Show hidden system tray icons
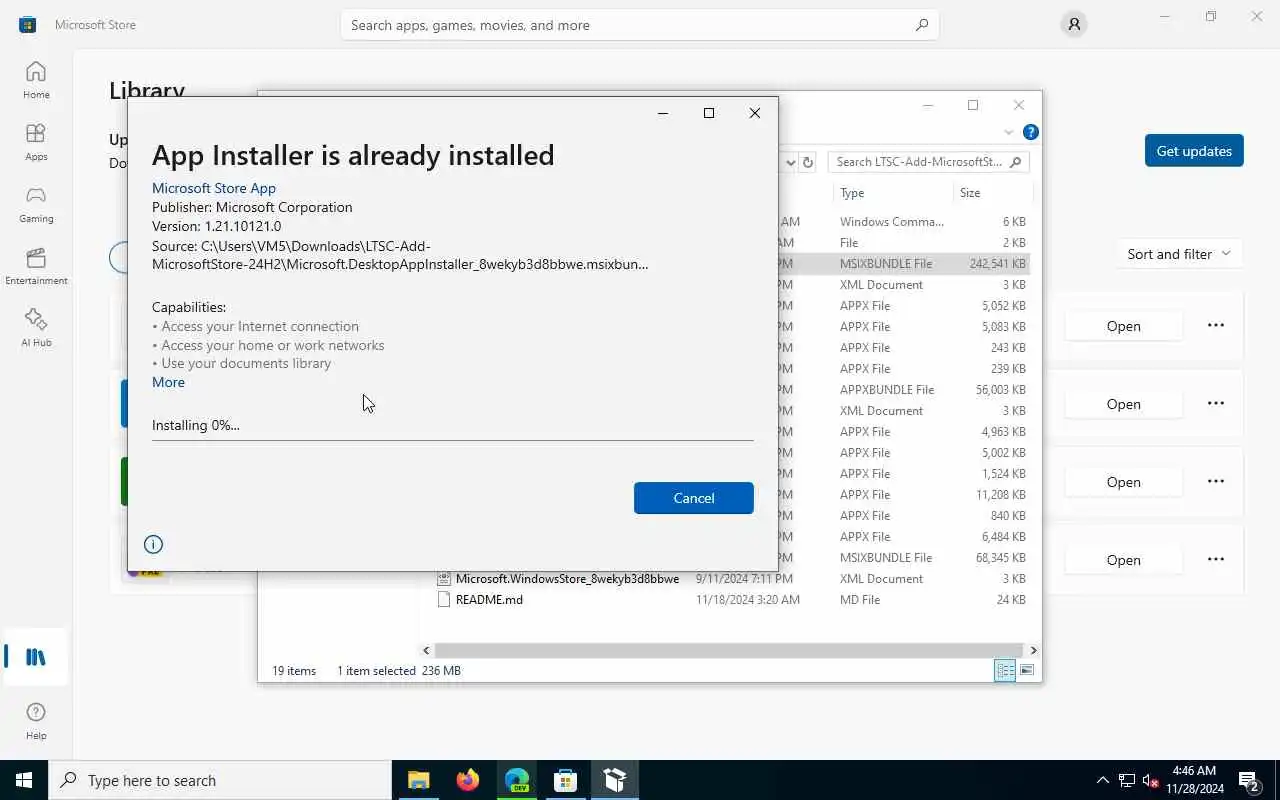This screenshot has width=1280, height=800. coord(1103,780)
